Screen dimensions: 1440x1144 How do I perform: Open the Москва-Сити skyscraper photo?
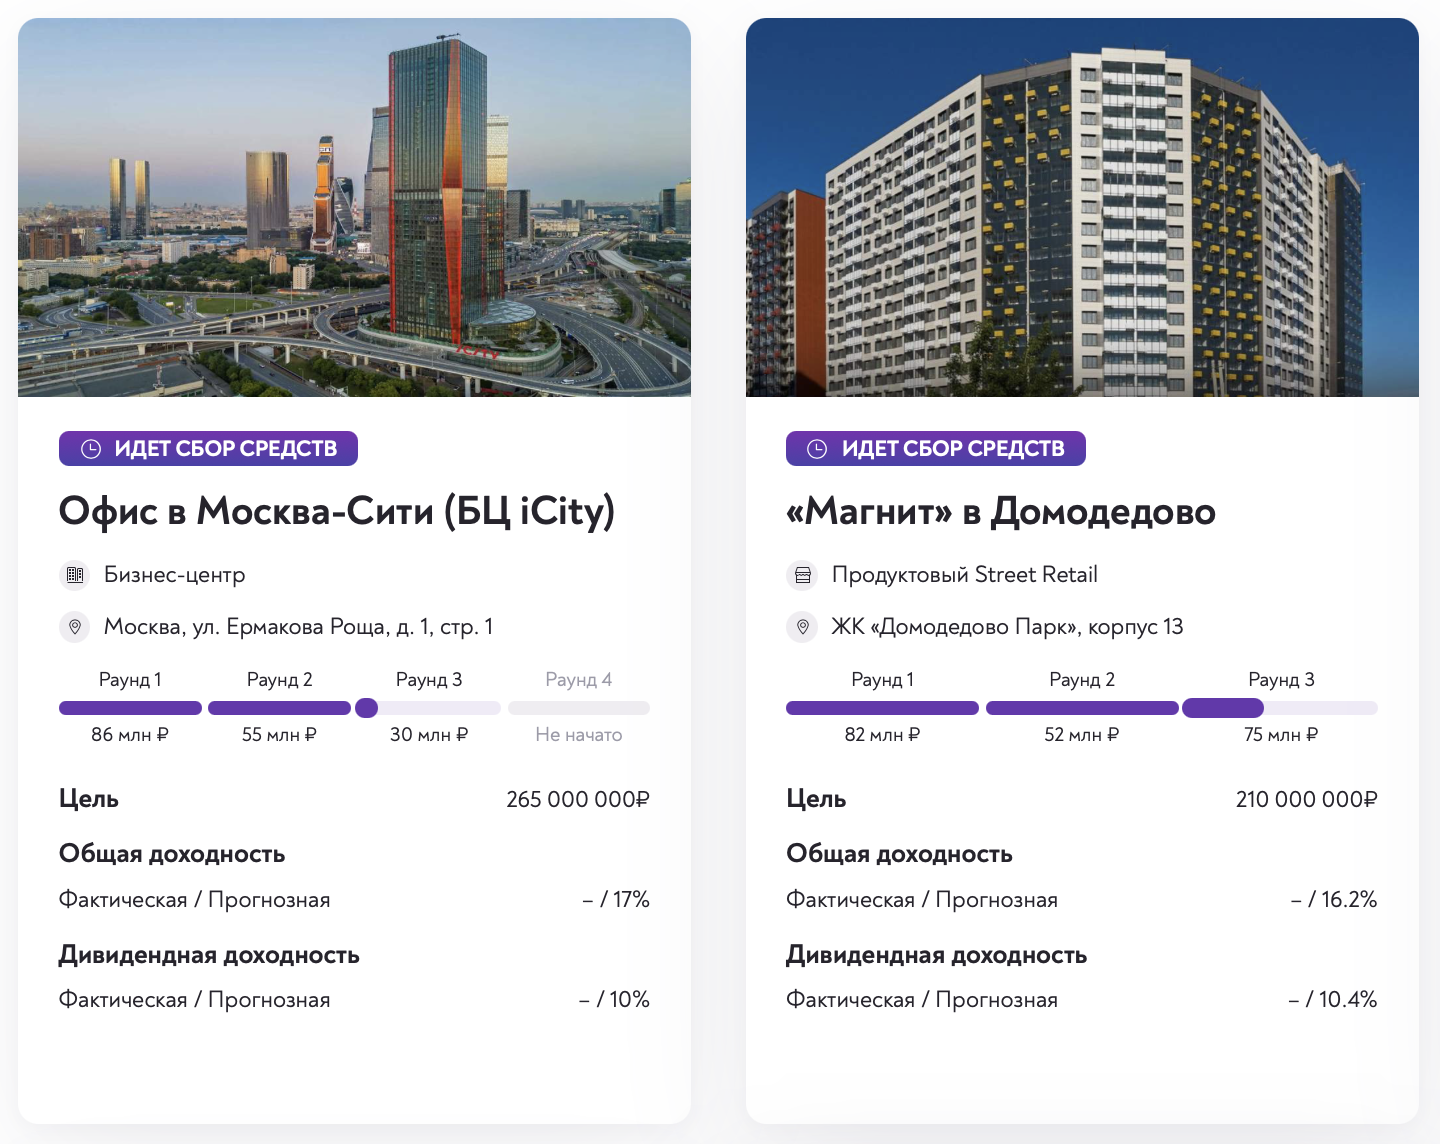[x=354, y=208]
